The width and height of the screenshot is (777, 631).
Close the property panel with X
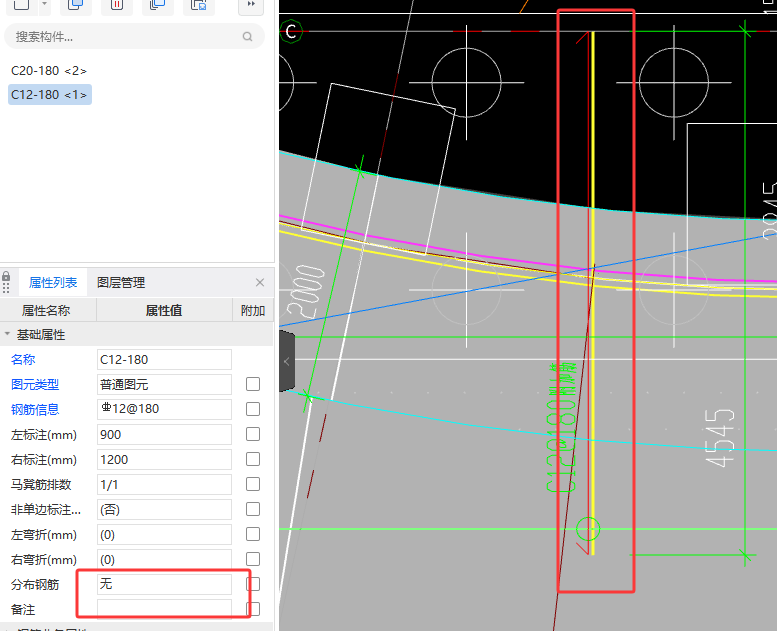pos(260,282)
